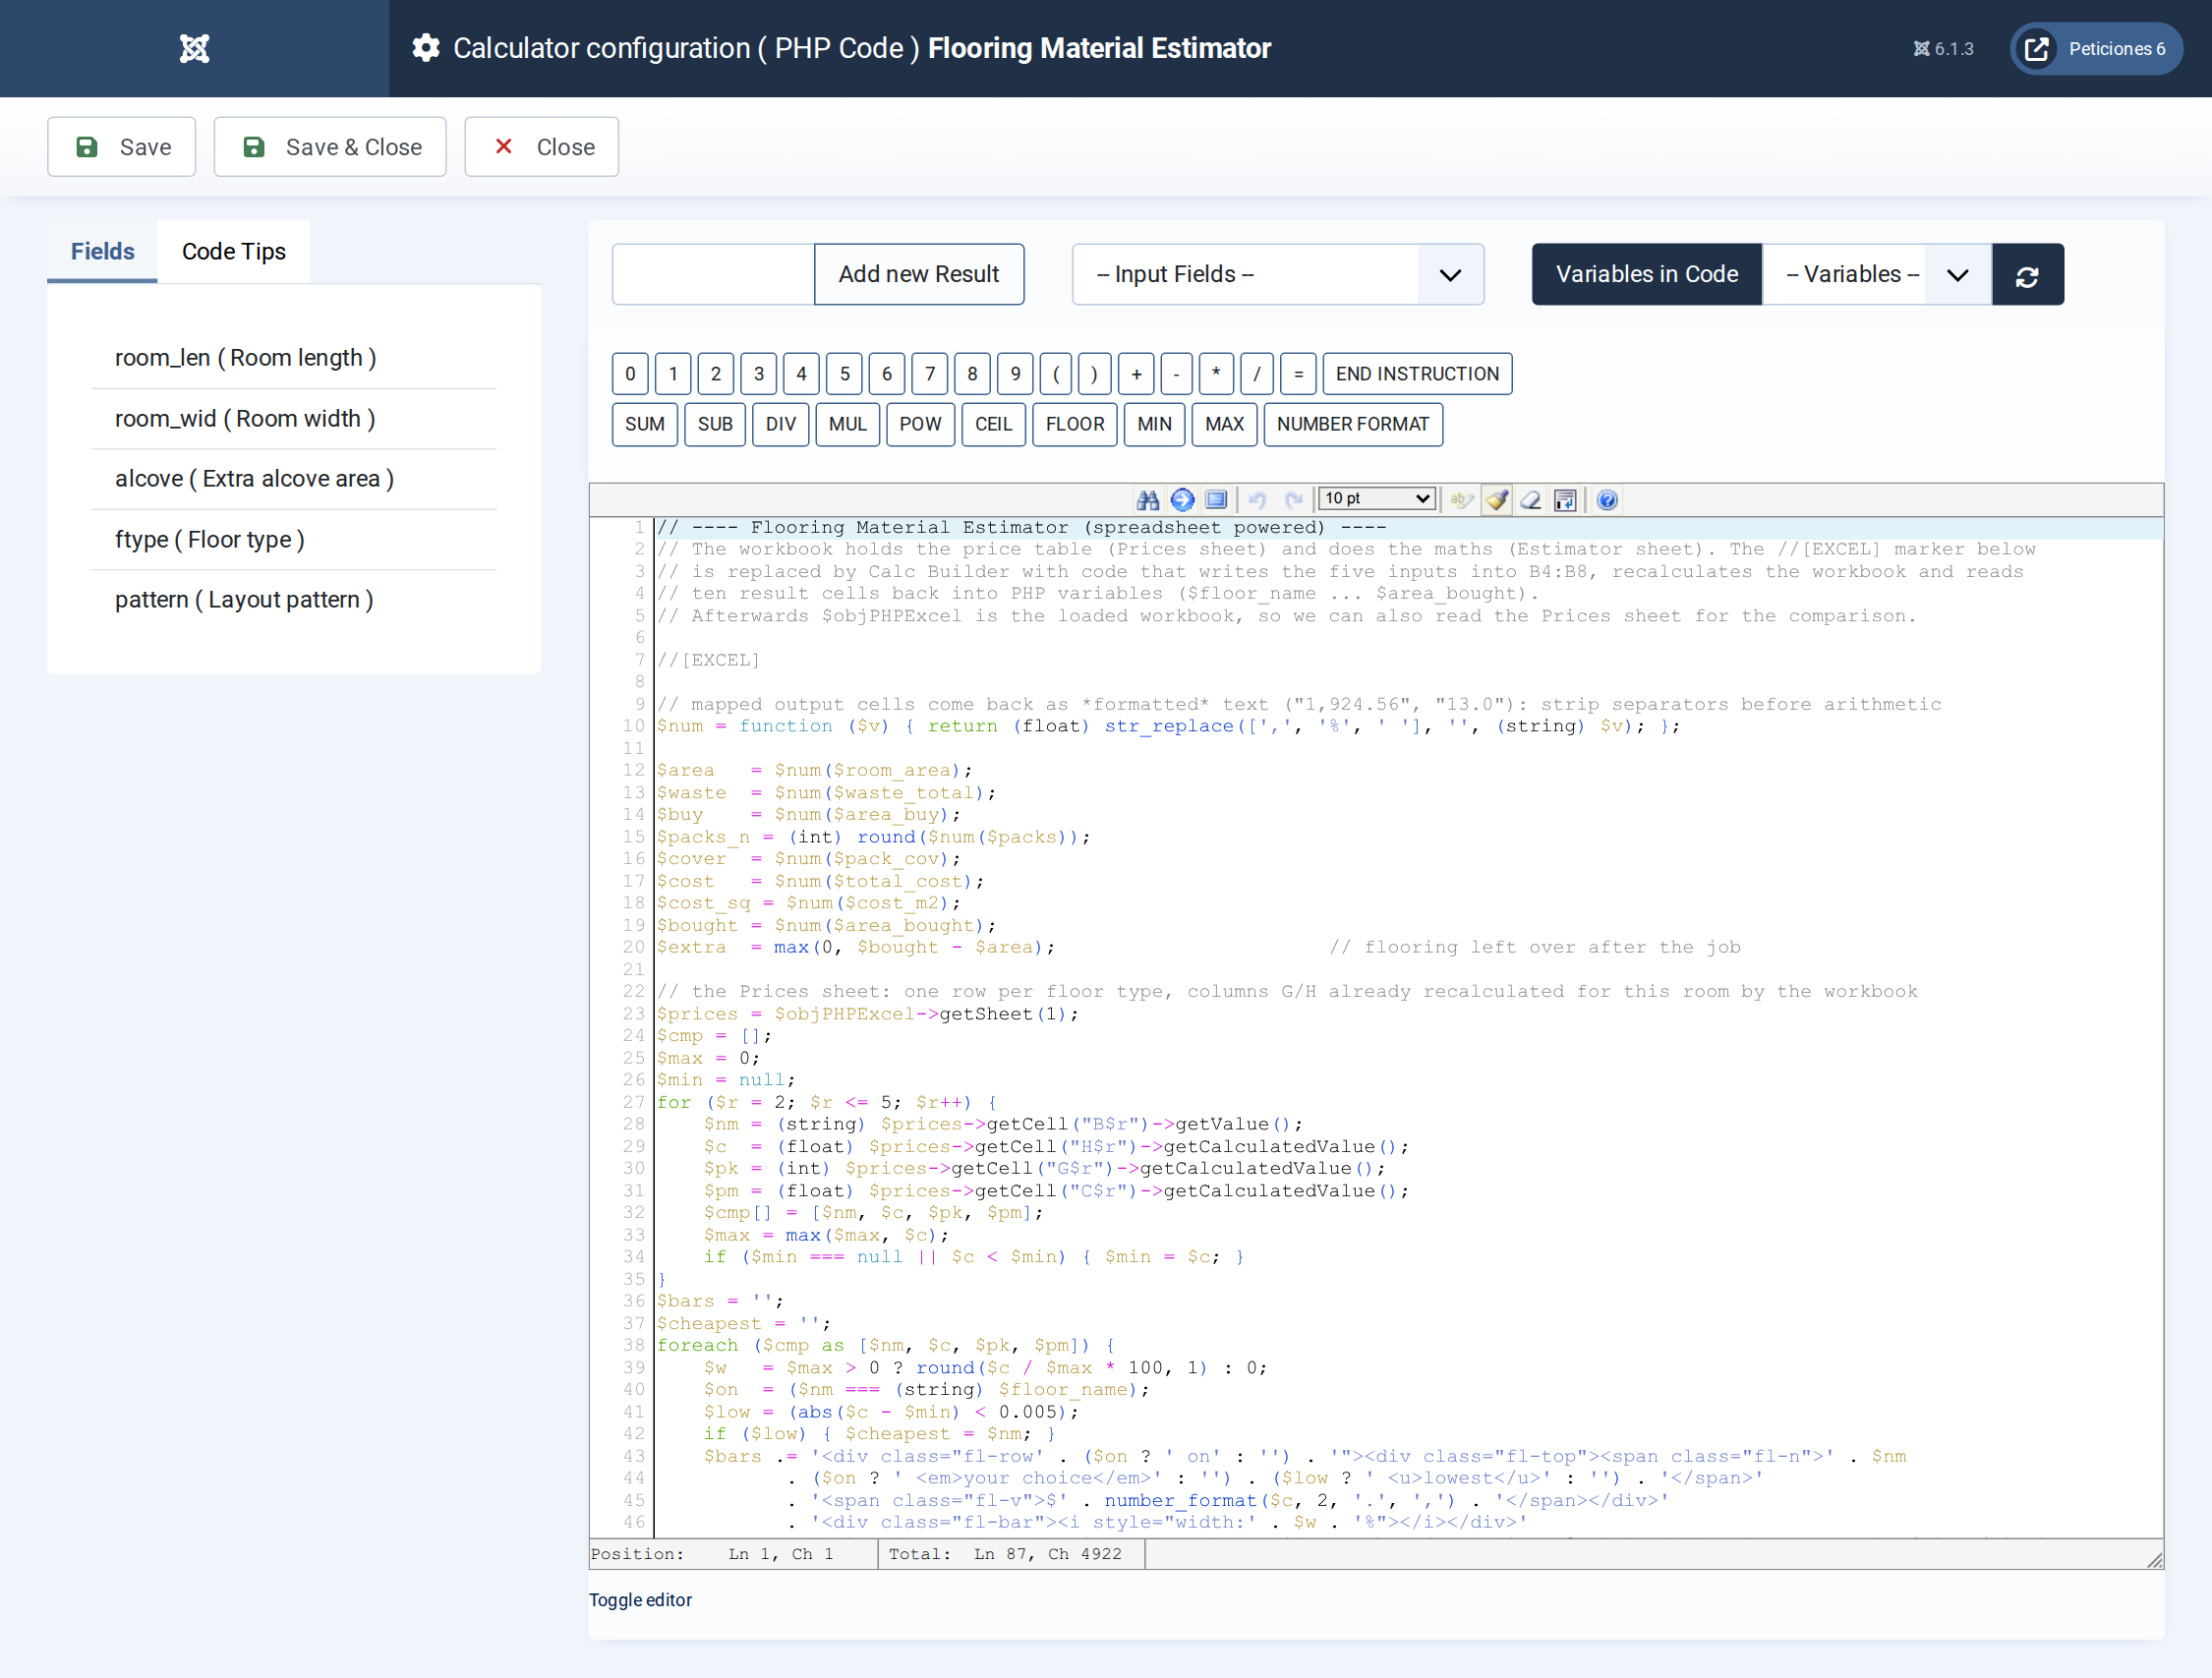
Task: Click the eraser reset highlight icon
Action: point(1531,500)
